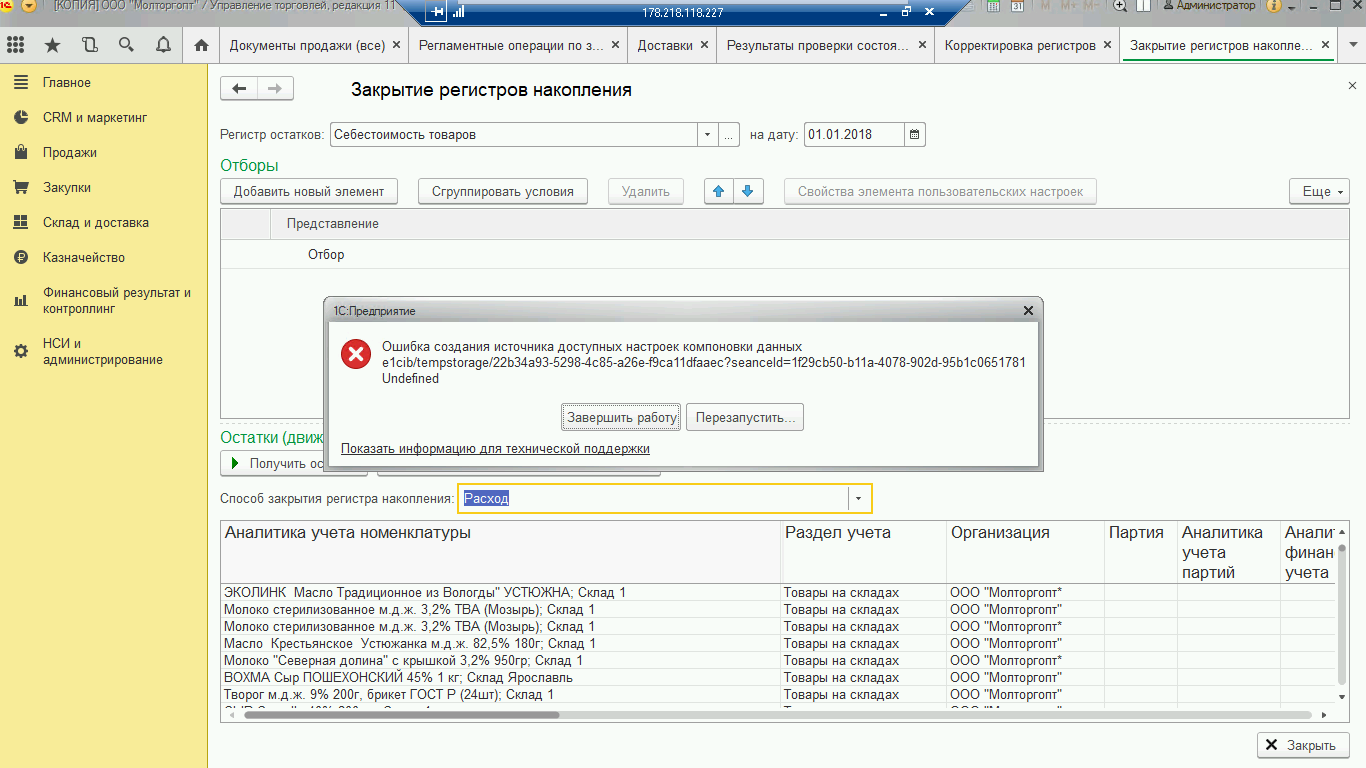Click the CRM и маркетинг pie icon
The width and height of the screenshot is (1366, 768).
[21, 118]
